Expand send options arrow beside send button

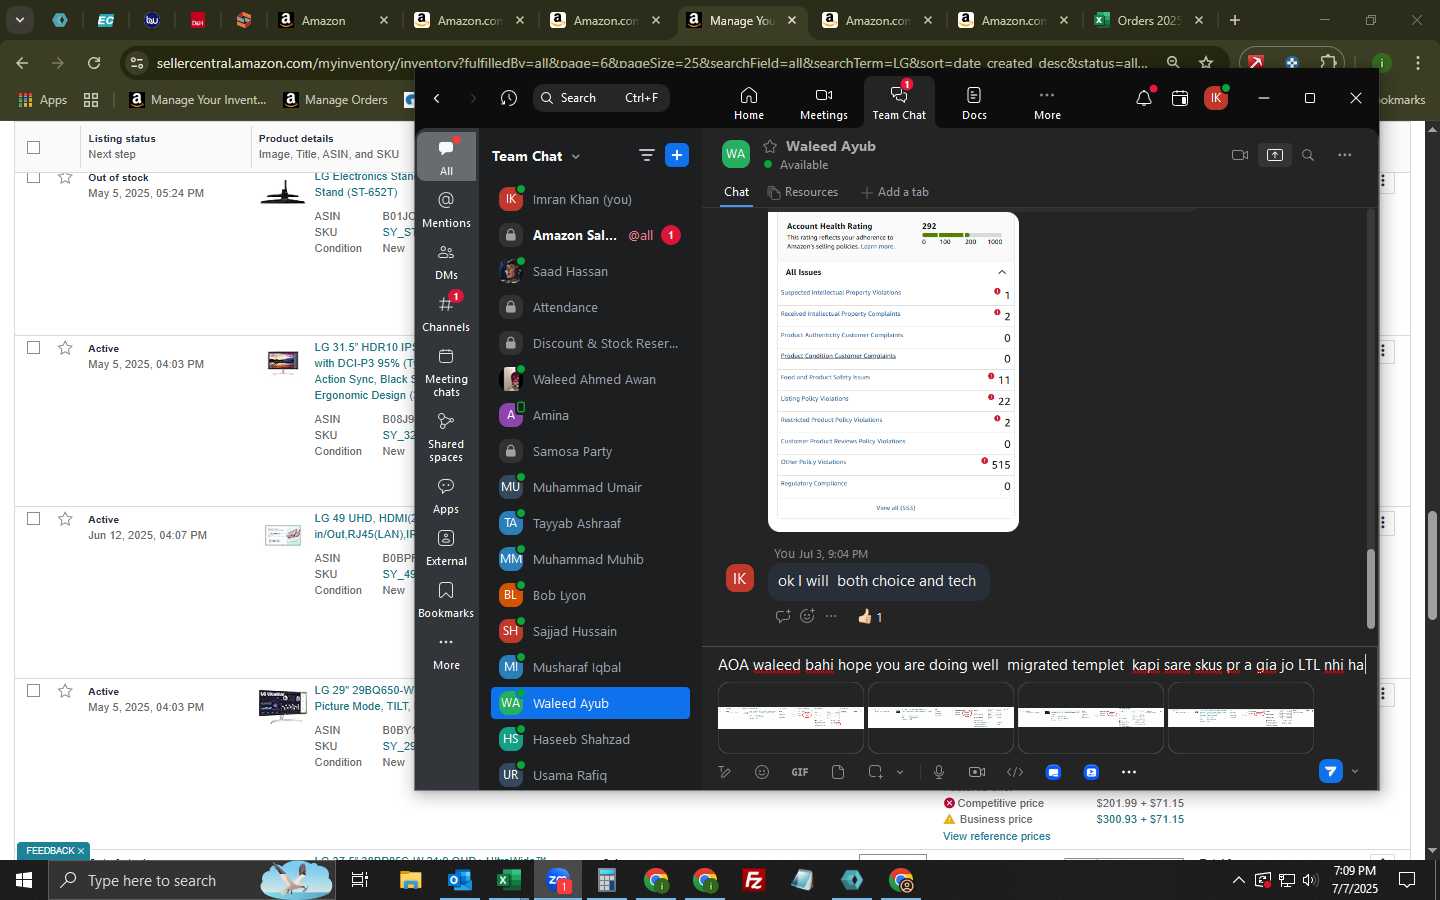click(1355, 771)
